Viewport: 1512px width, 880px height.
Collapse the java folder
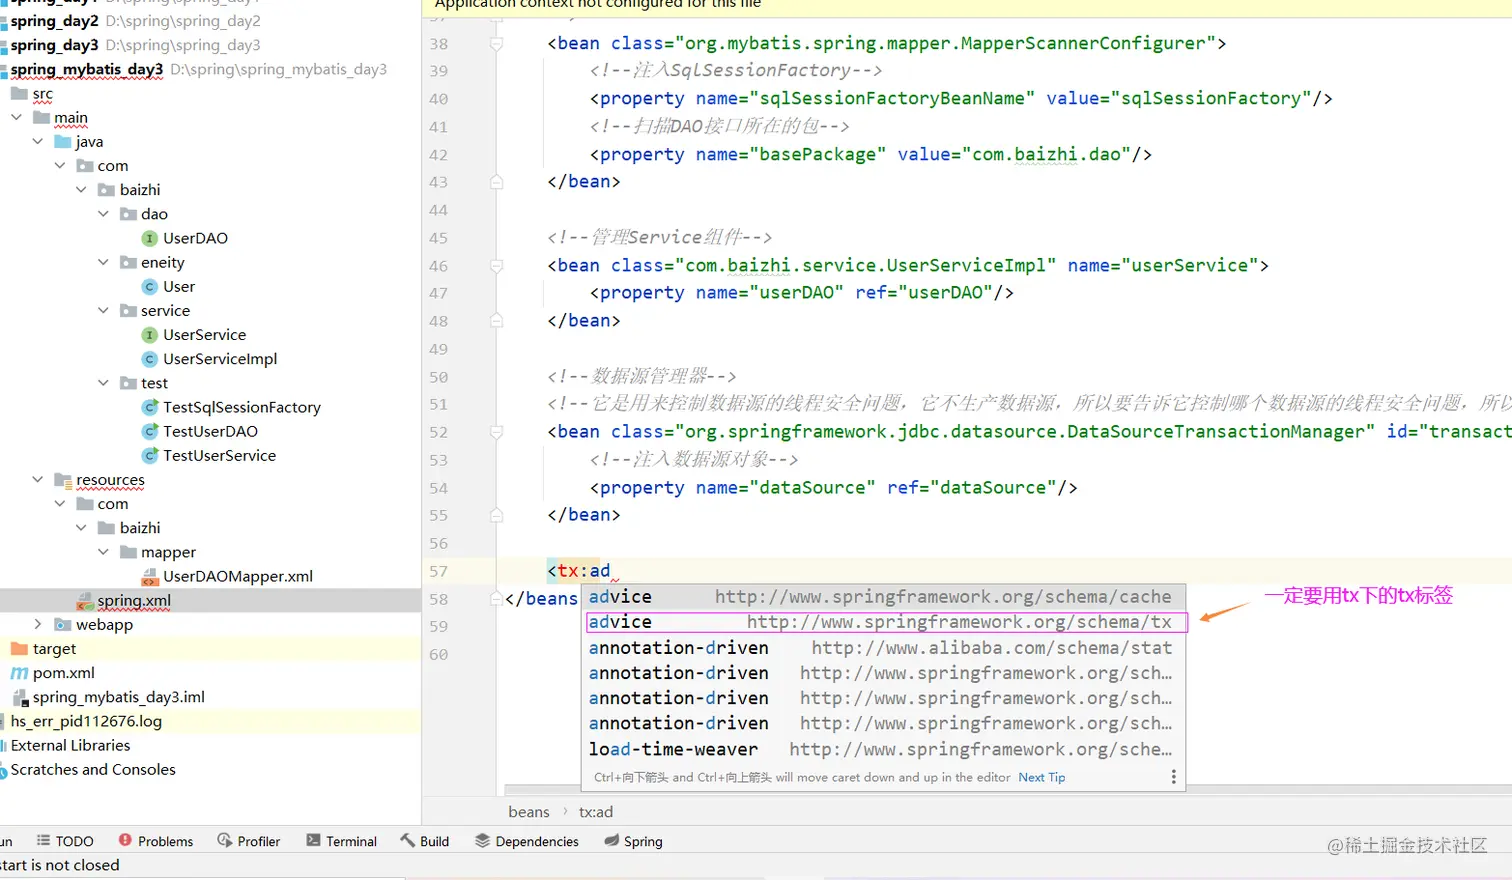pyautogui.click(x=38, y=142)
